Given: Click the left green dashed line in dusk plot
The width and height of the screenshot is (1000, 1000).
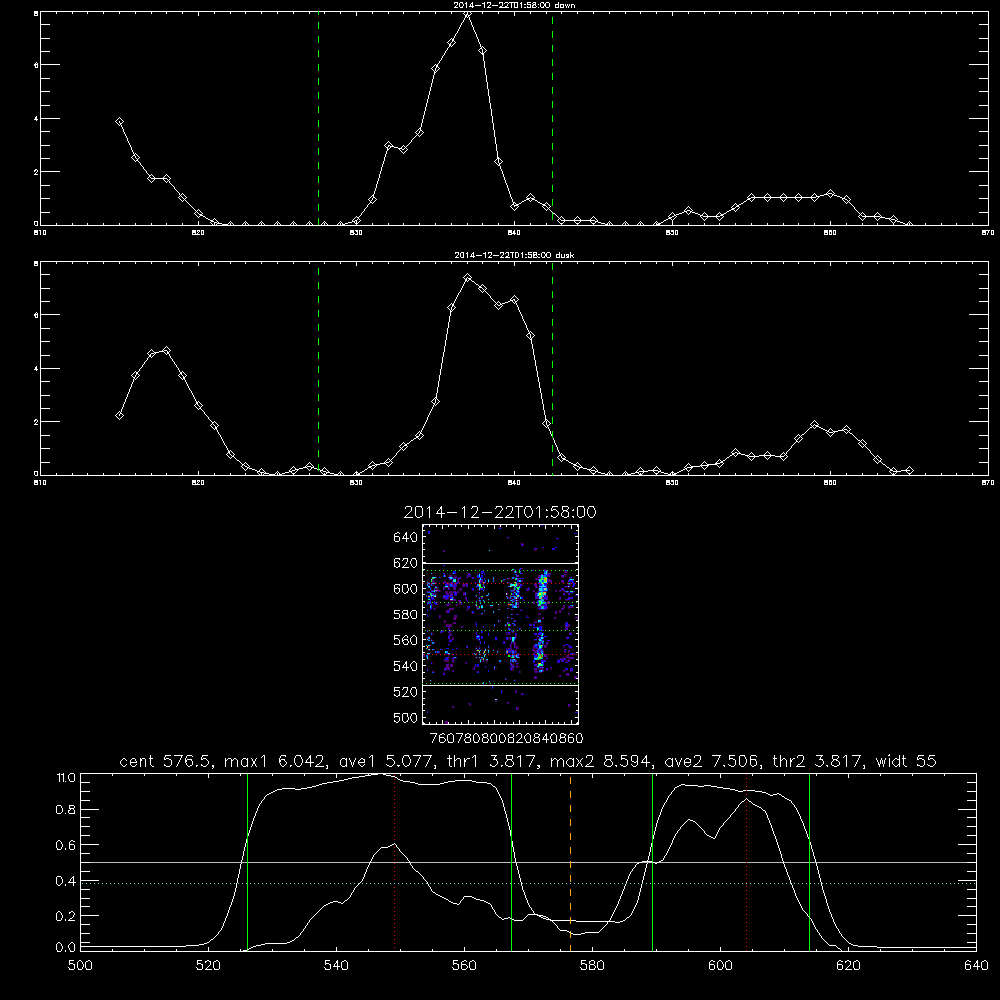Looking at the screenshot, I should [318, 369].
